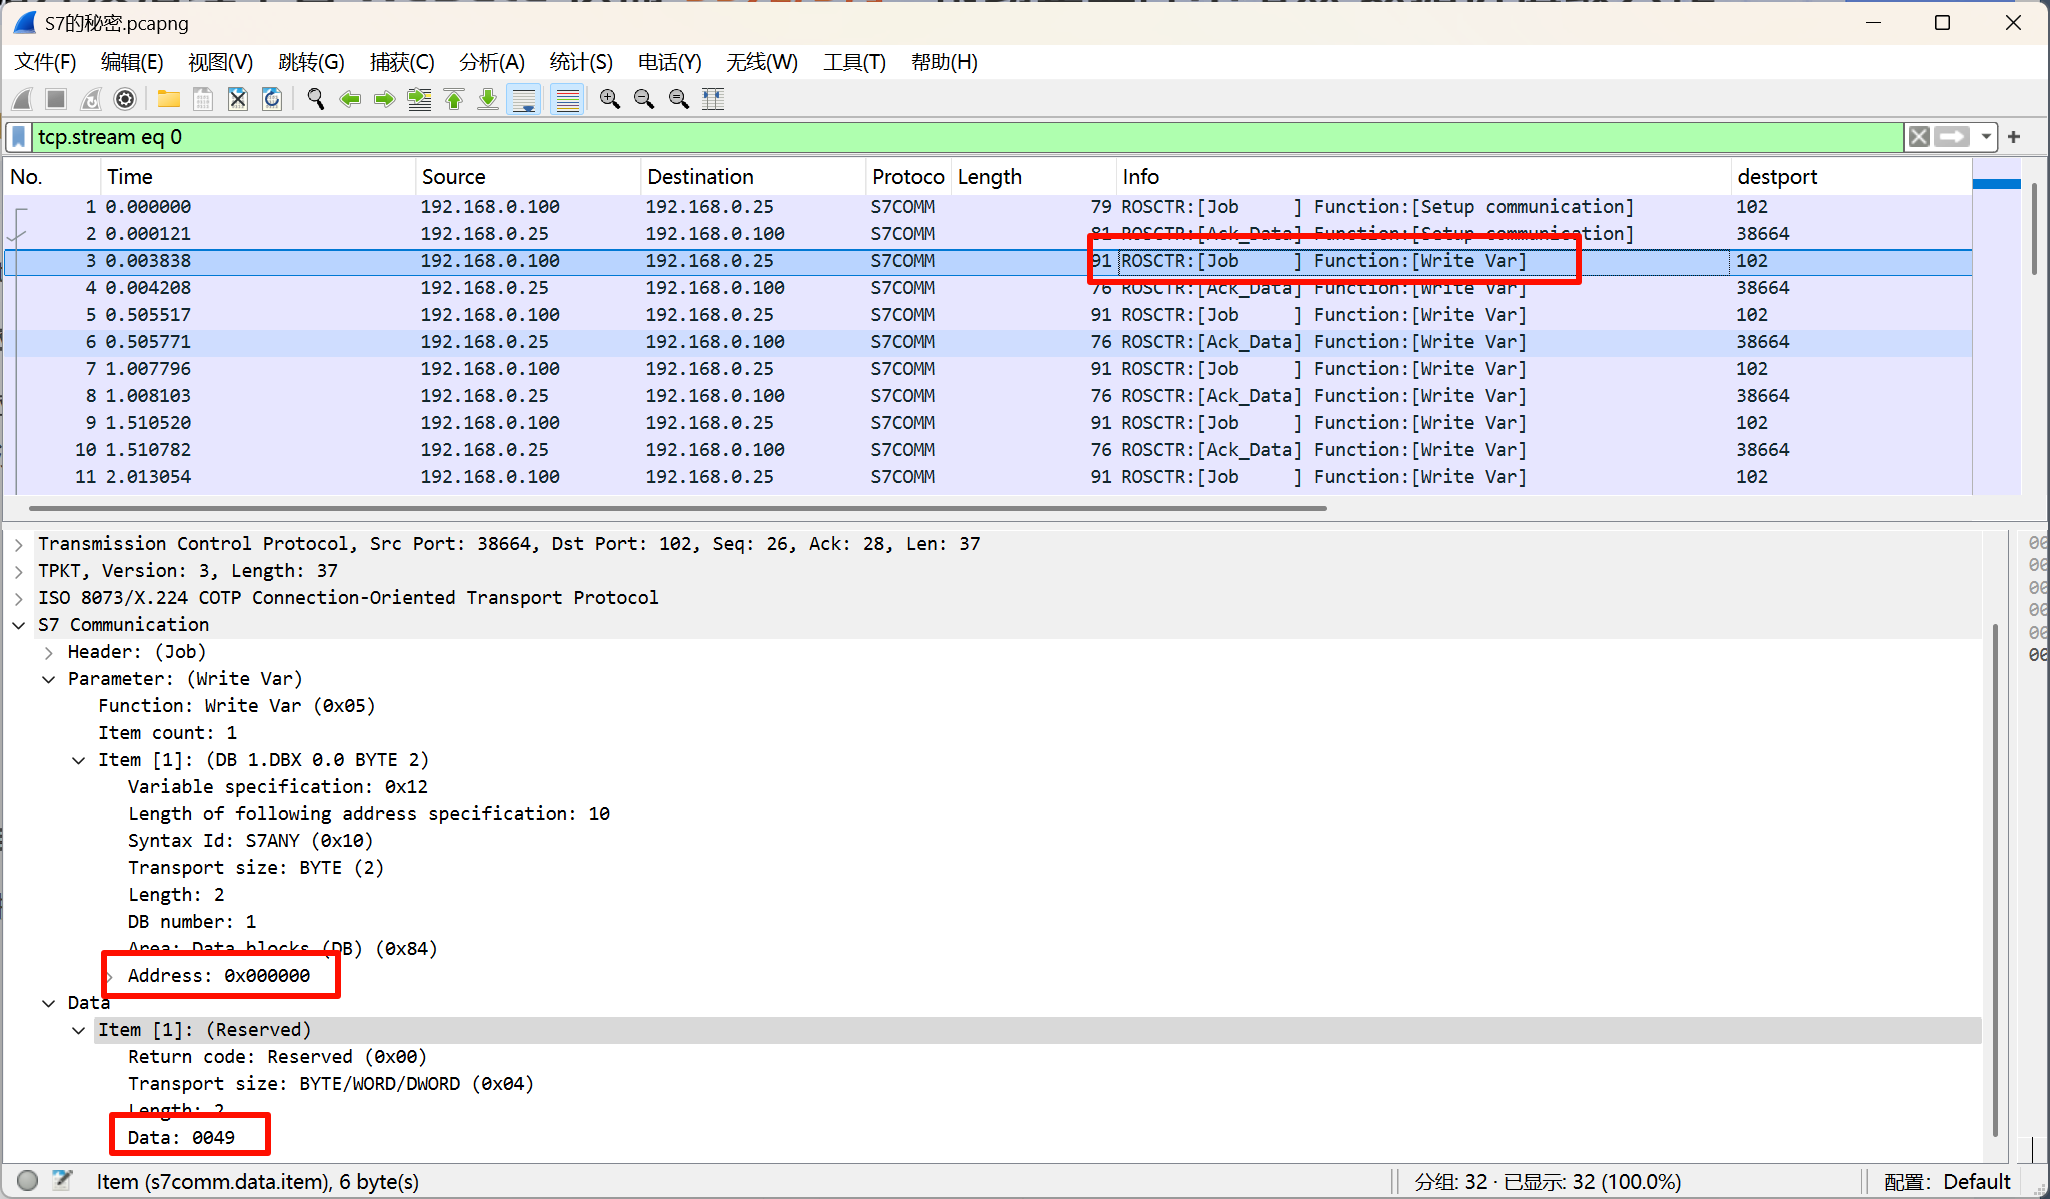The image size is (2050, 1199).
Task: Click the find packet magnifier icon
Action: tap(315, 99)
